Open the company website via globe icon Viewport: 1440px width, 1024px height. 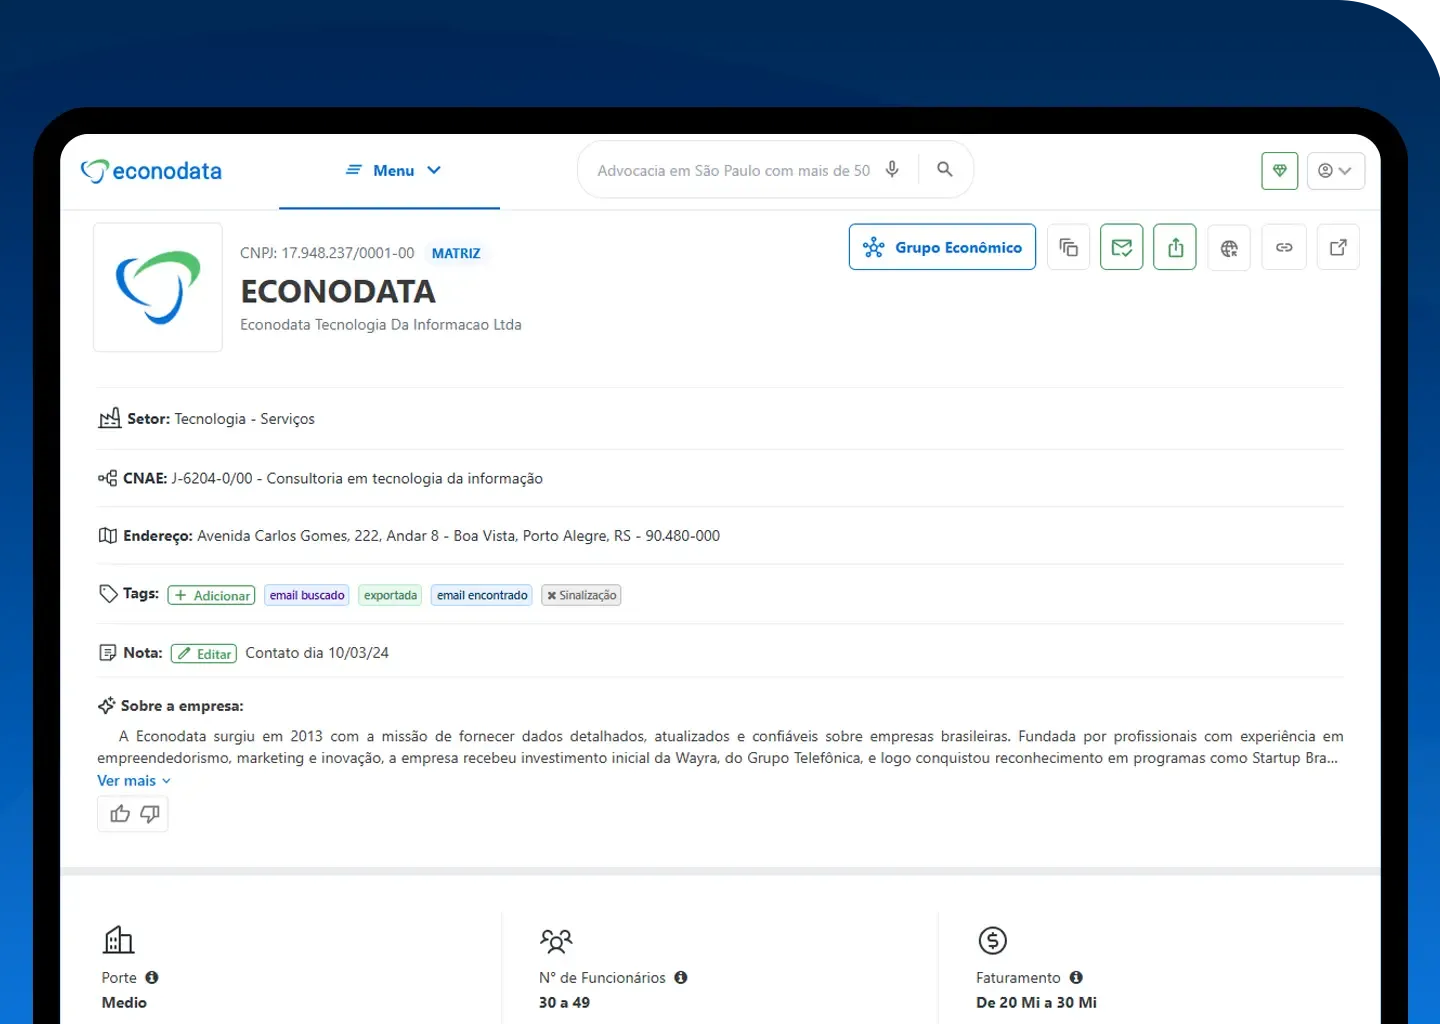(x=1229, y=247)
